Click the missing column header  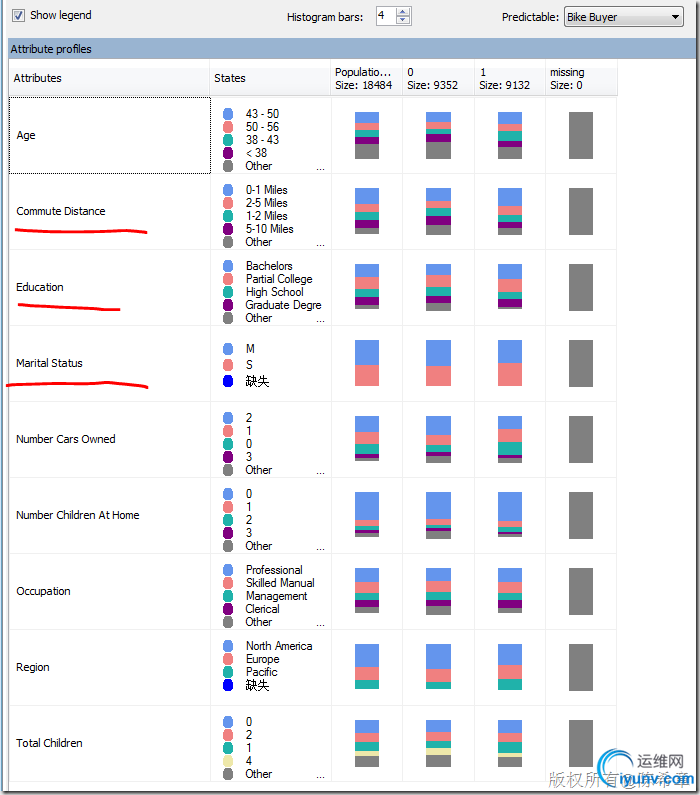581,78
